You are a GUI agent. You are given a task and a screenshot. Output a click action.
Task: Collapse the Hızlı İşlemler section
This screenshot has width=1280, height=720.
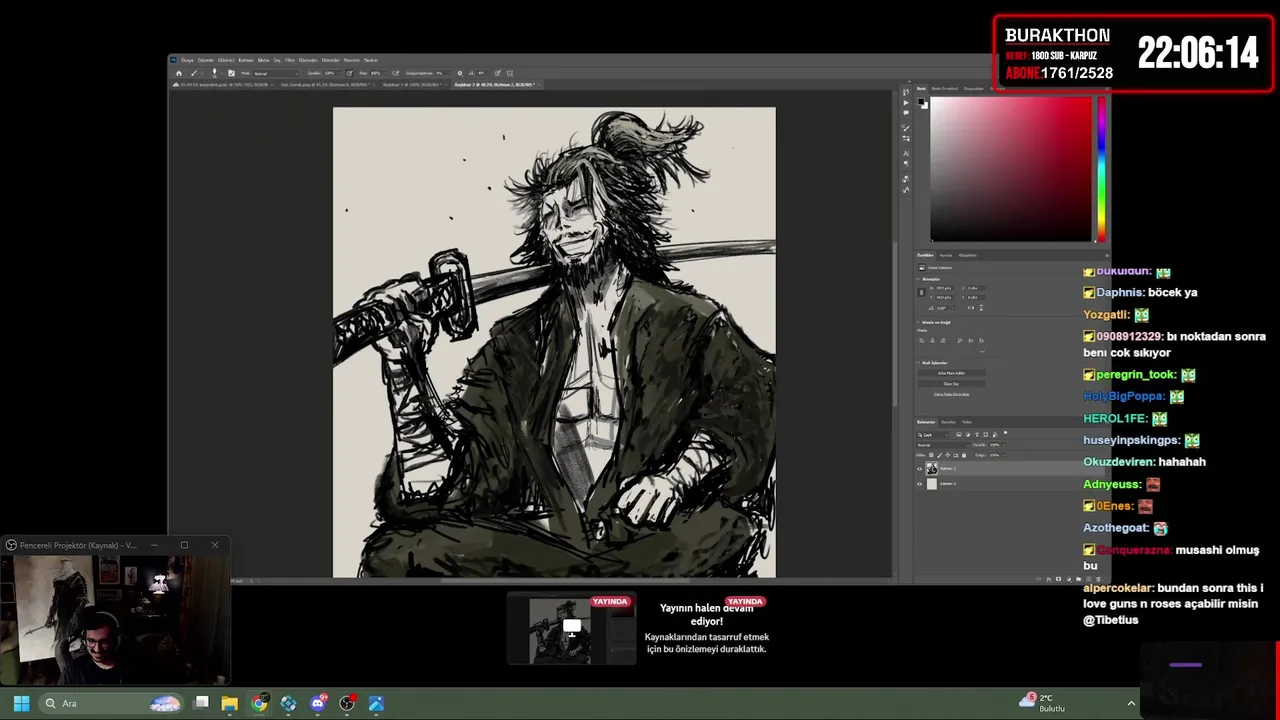point(918,363)
